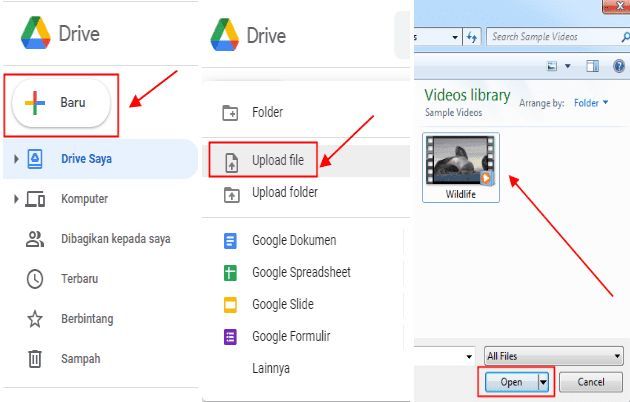Click the refresh arrows button
Viewport: 630px width, 402px height.
pyautogui.click(x=472, y=37)
